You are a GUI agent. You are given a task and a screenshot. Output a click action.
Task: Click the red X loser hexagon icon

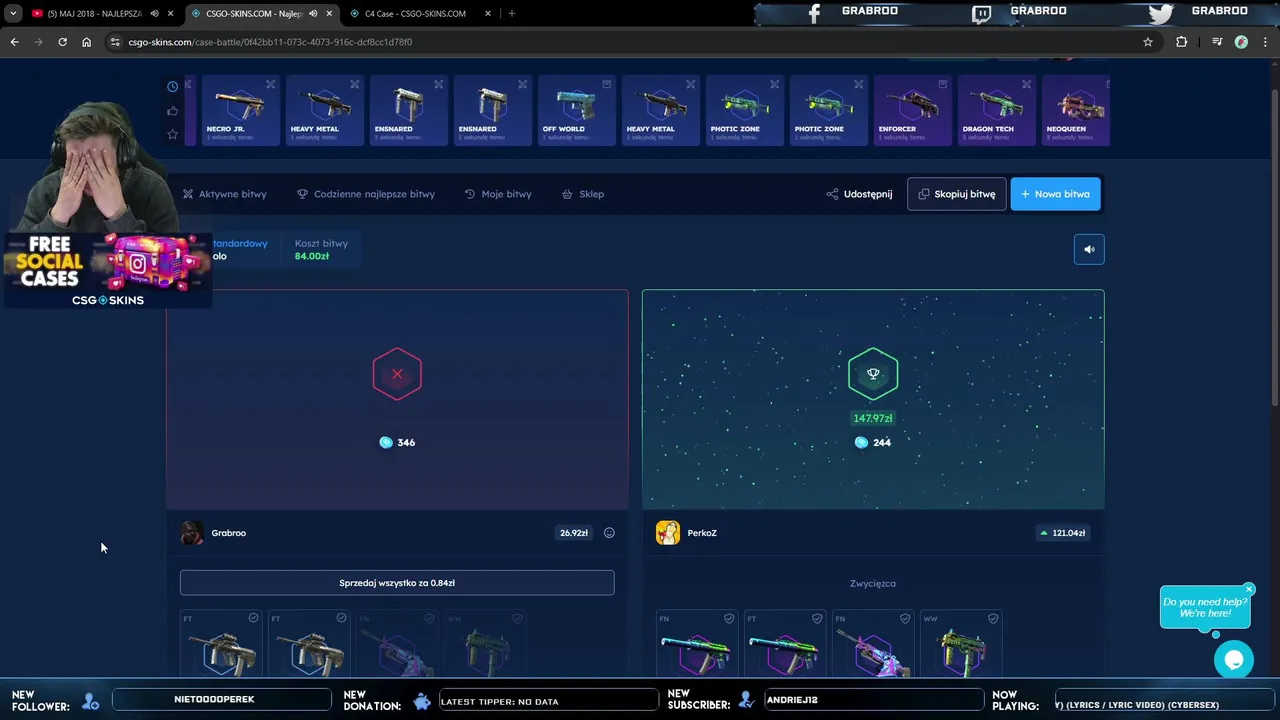pos(397,374)
